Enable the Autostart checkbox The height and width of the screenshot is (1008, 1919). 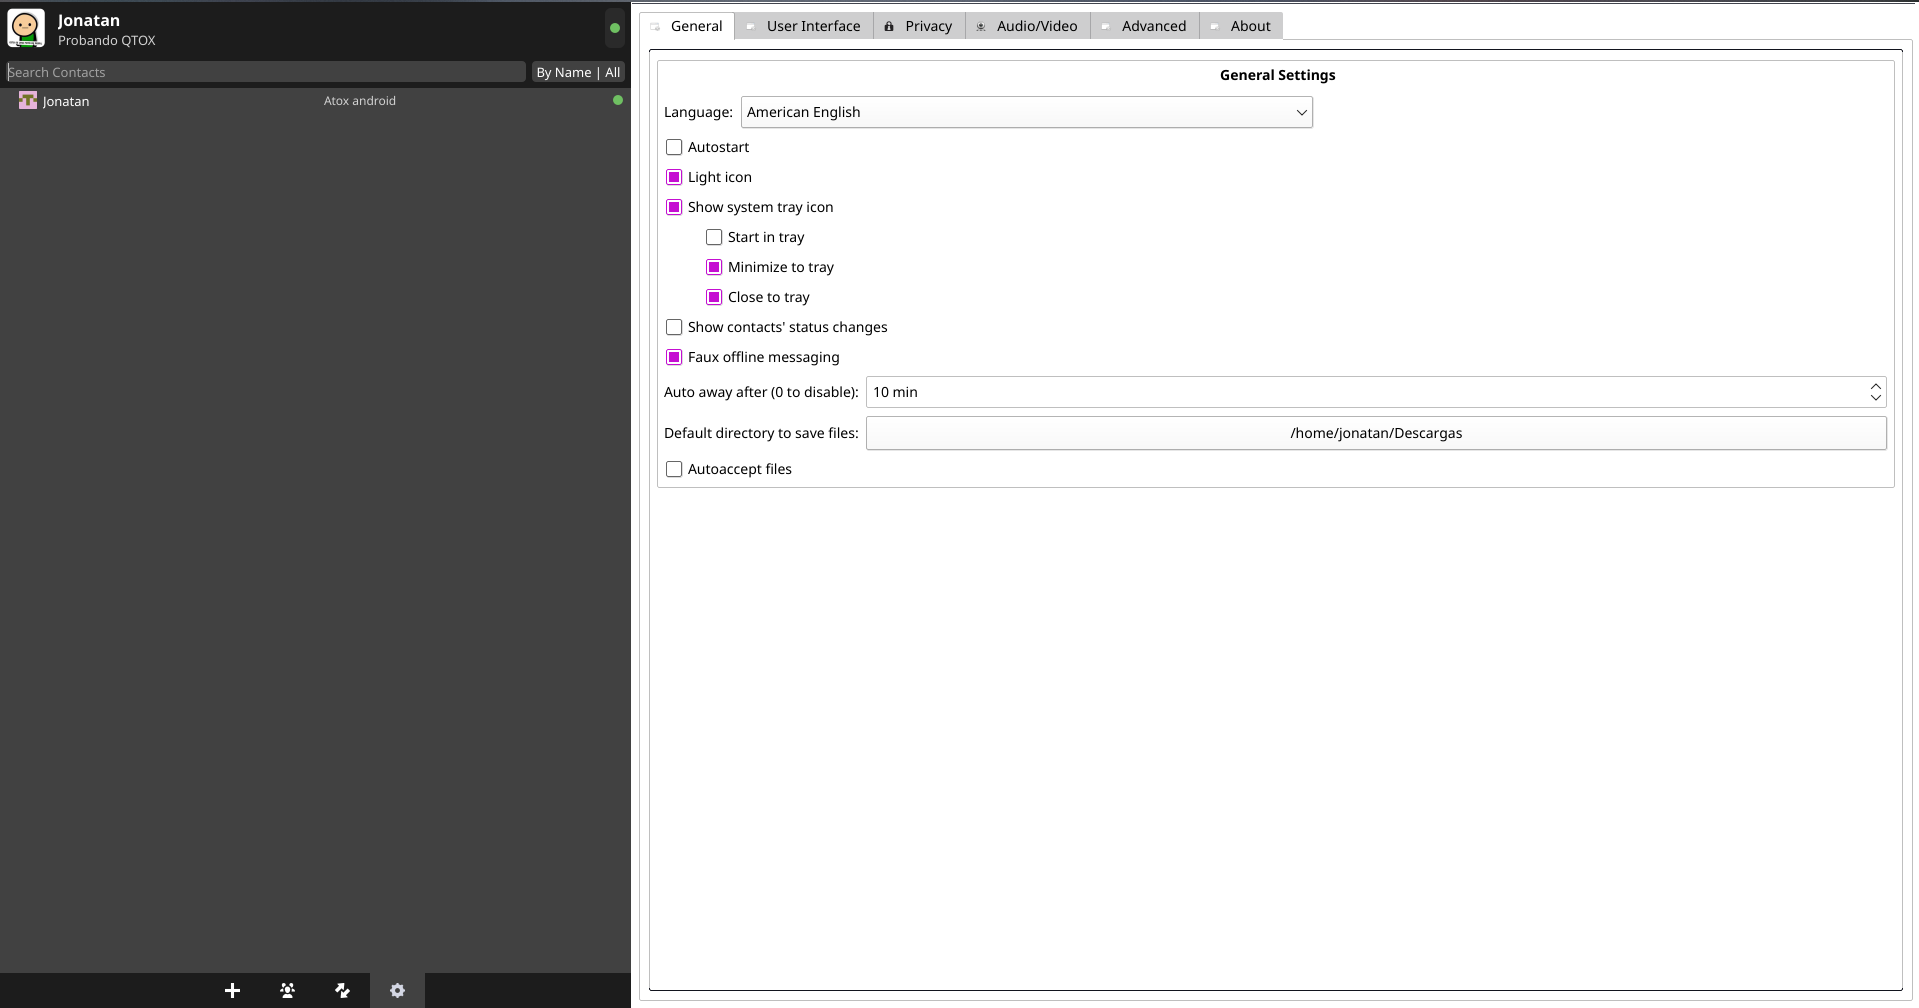click(x=674, y=147)
